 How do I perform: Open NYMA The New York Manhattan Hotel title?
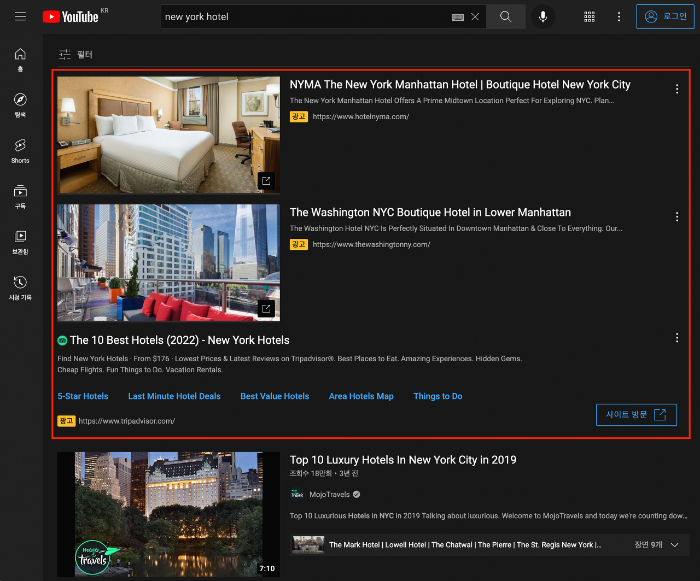click(x=460, y=84)
